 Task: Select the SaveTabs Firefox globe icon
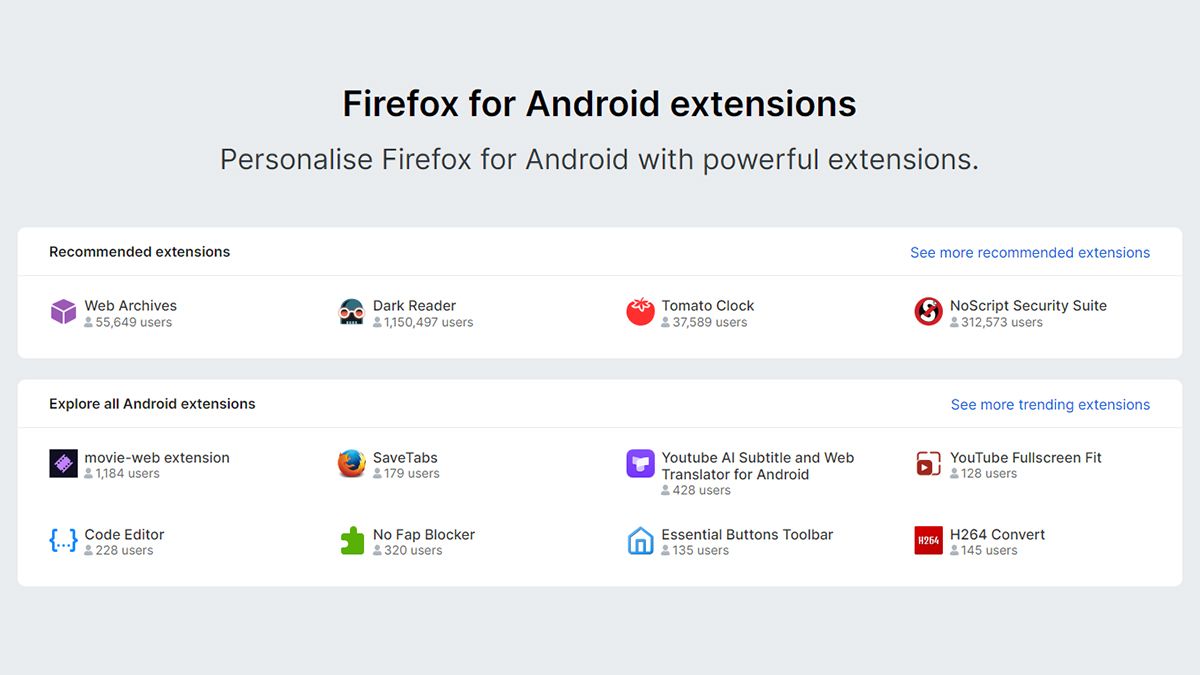tap(351, 463)
